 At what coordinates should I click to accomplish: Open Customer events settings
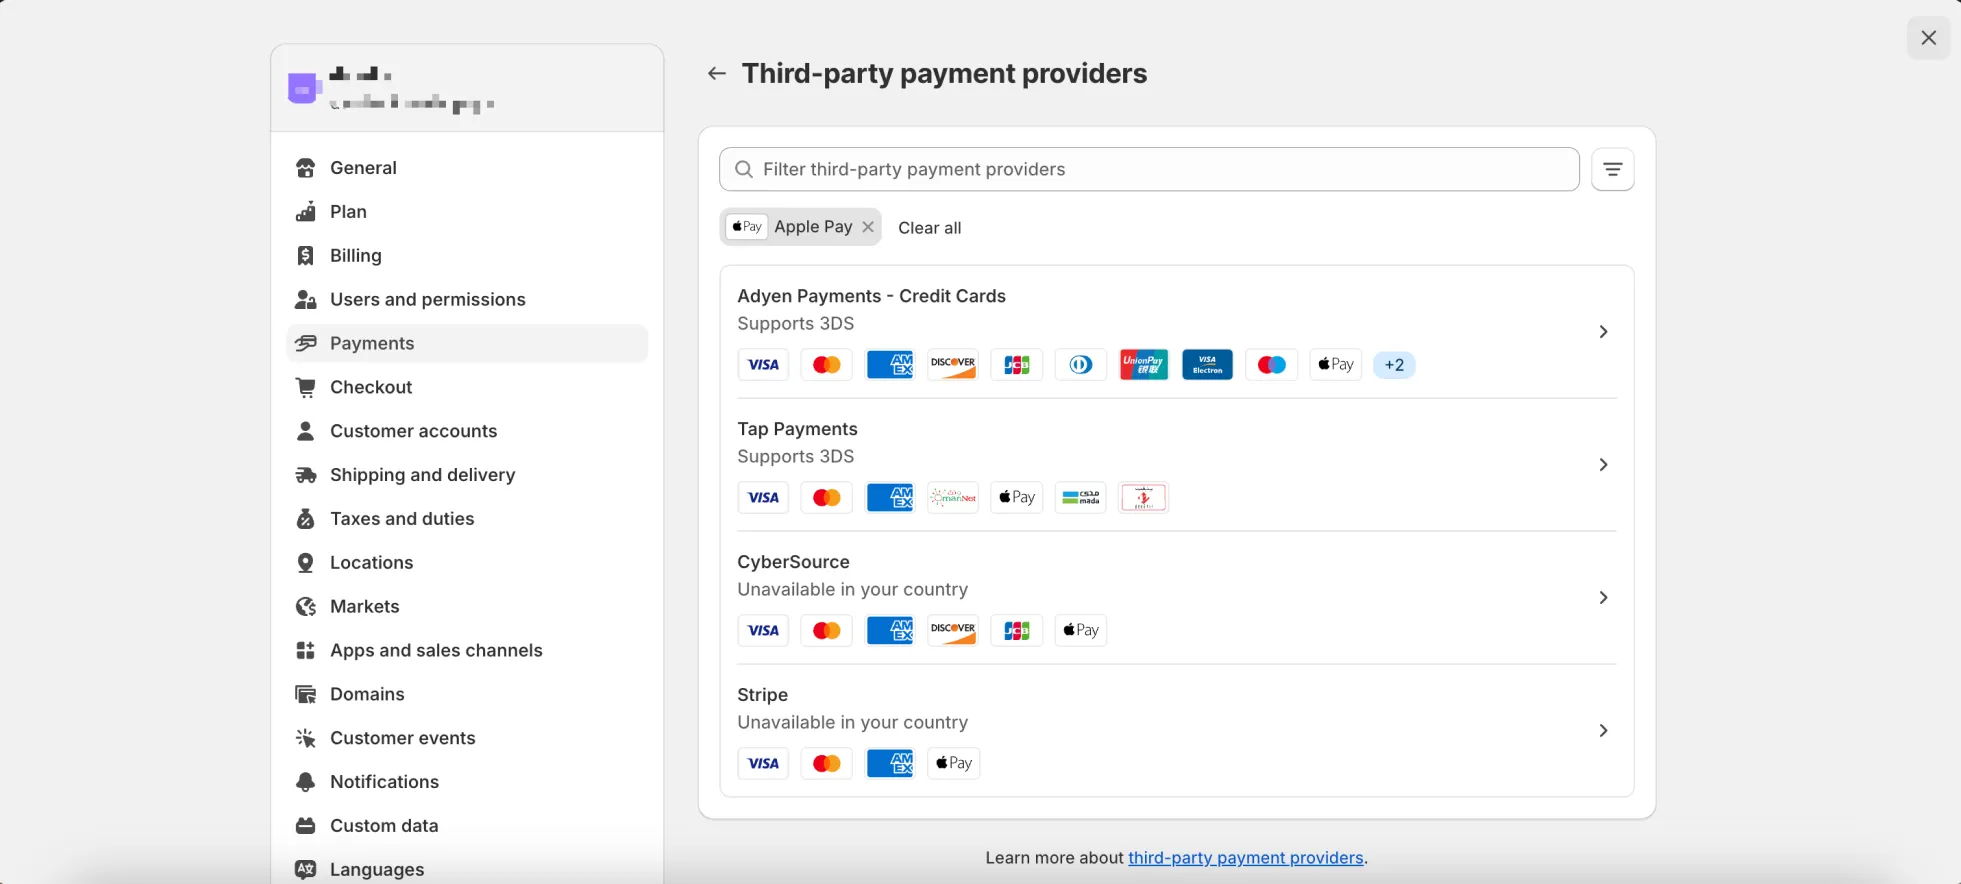pyautogui.click(x=467, y=739)
